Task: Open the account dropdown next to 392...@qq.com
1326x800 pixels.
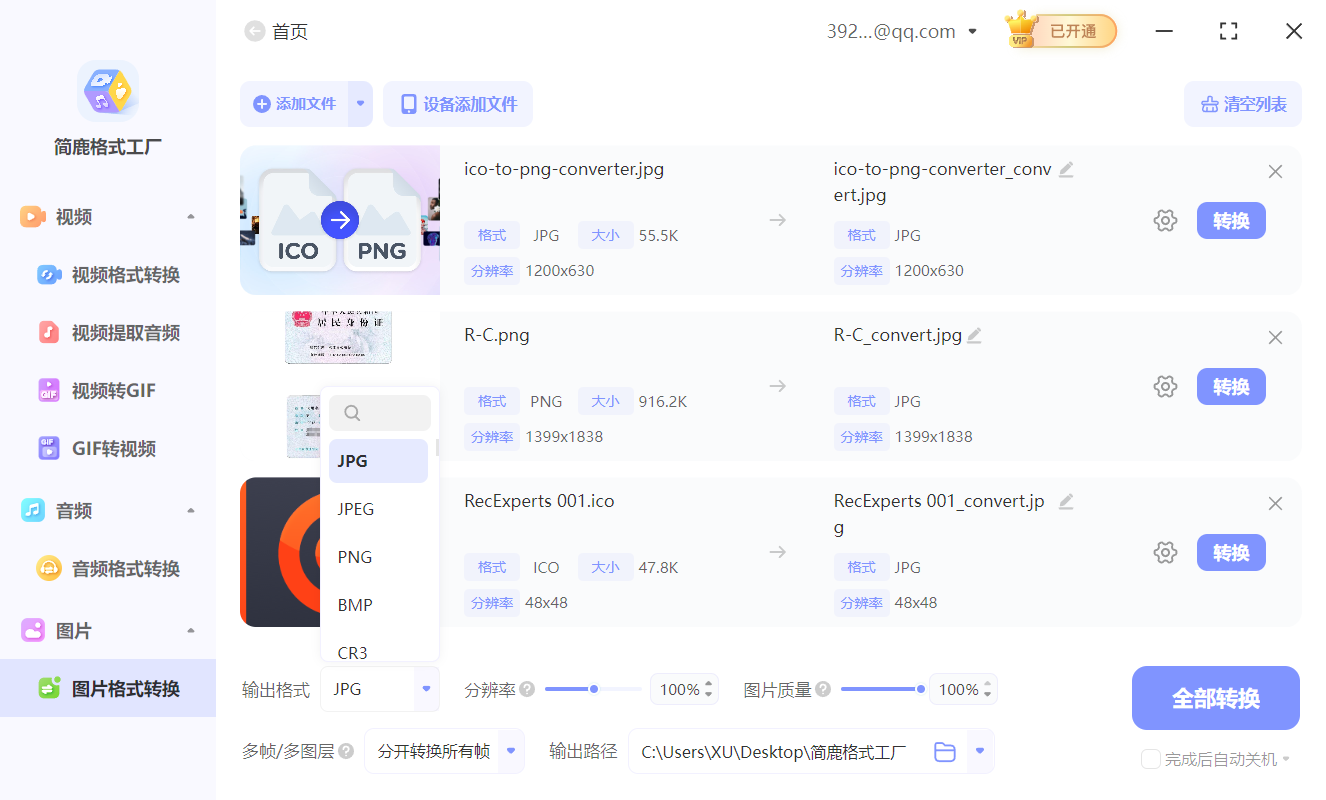Action: tap(971, 31)
